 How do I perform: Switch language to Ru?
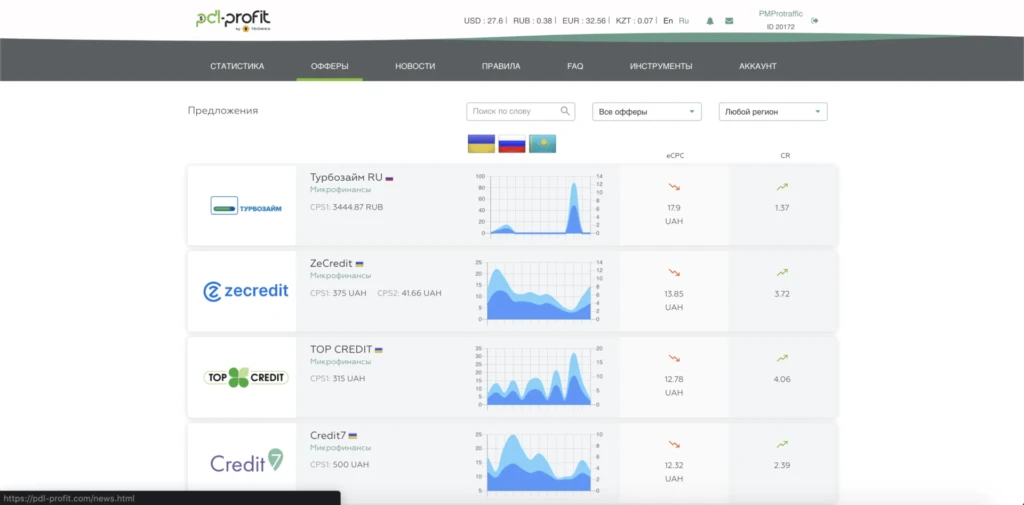click(x=684, y=21)
